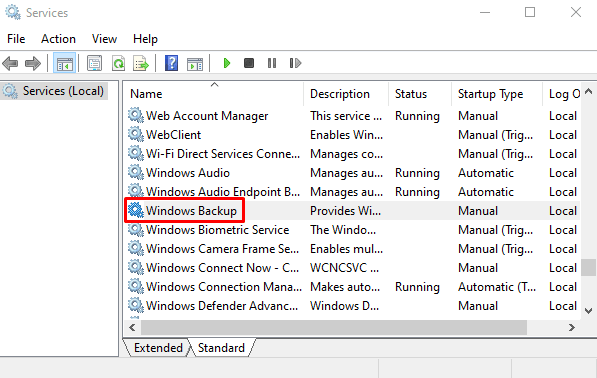Sort by the Name column header
This screenshot has width=597, height=378.
[x=214, y=94]
